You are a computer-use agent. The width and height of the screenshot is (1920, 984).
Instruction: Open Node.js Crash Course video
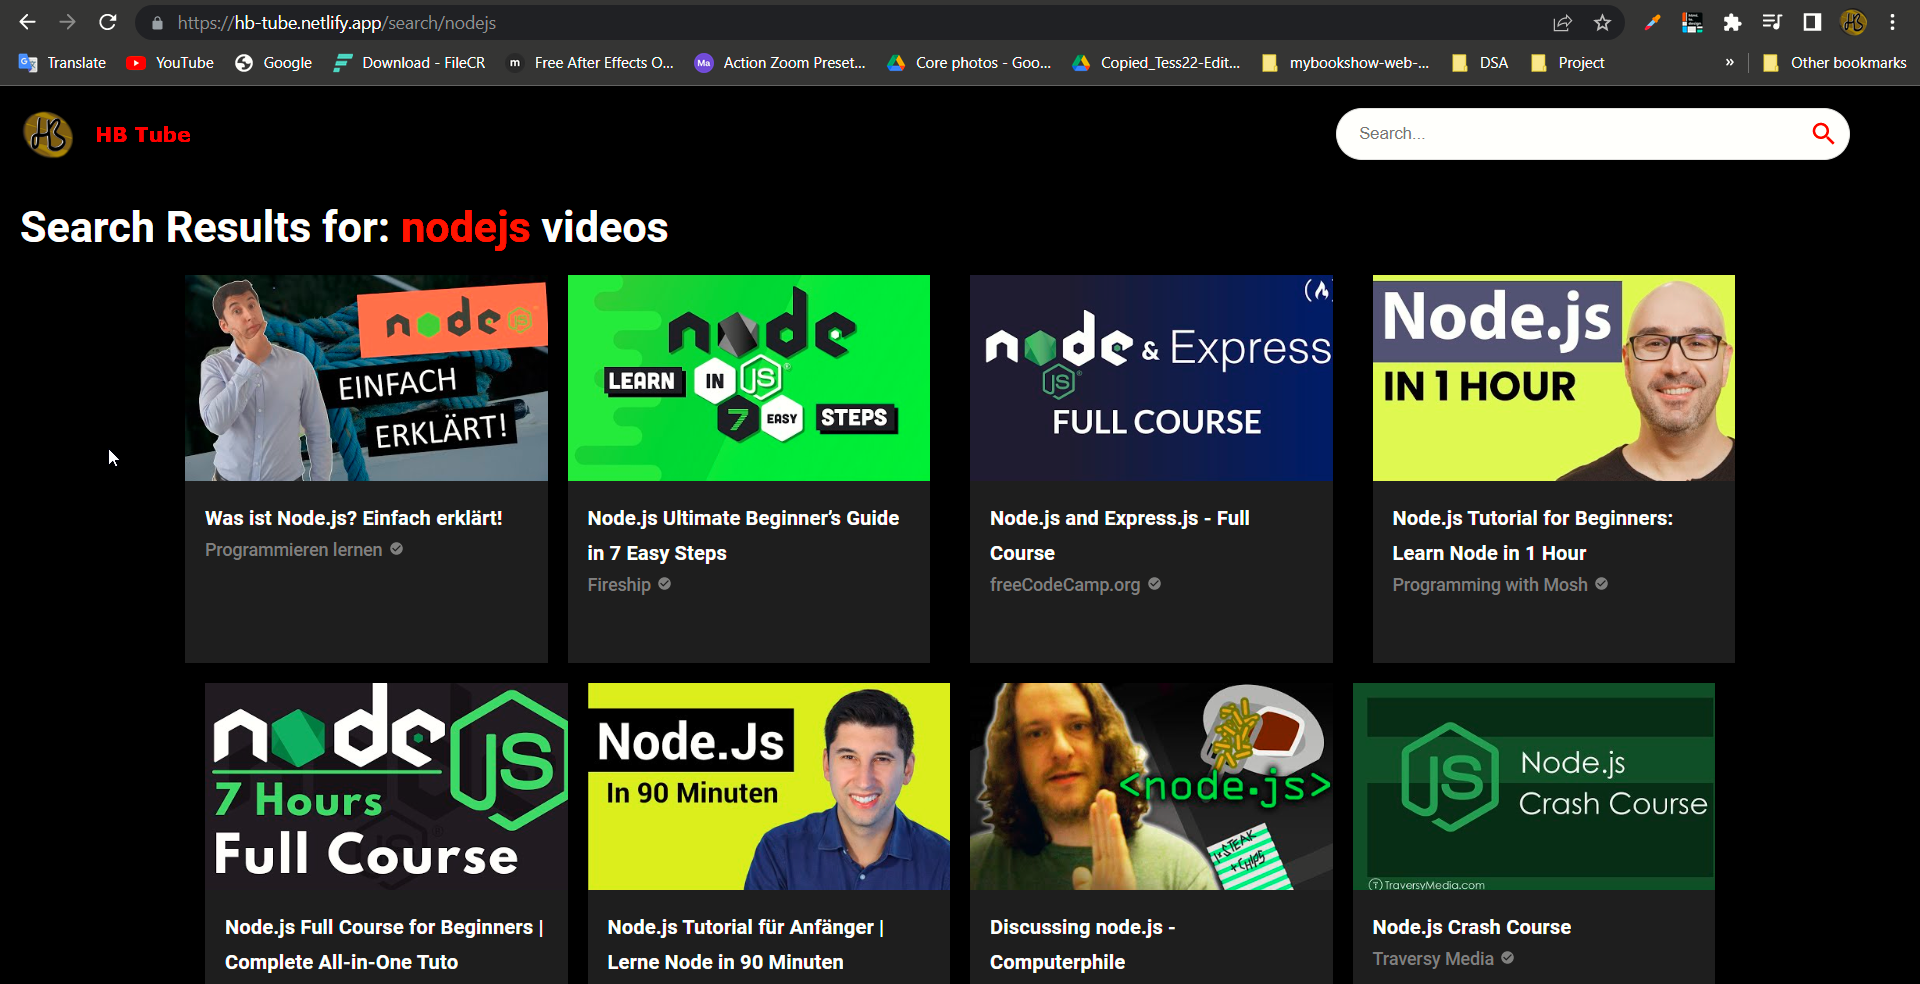(1470, 926)
